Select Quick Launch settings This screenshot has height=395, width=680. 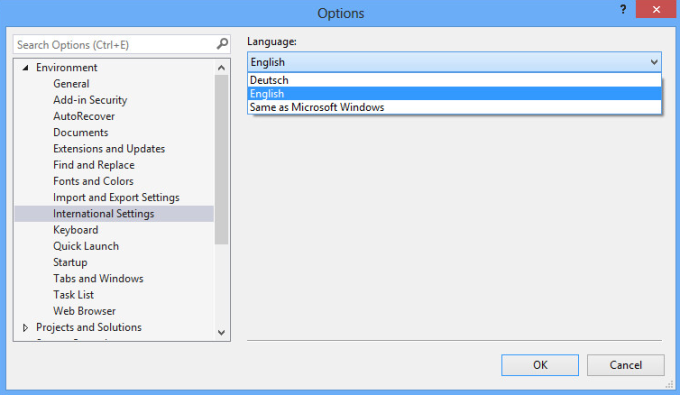pos(86,246)
